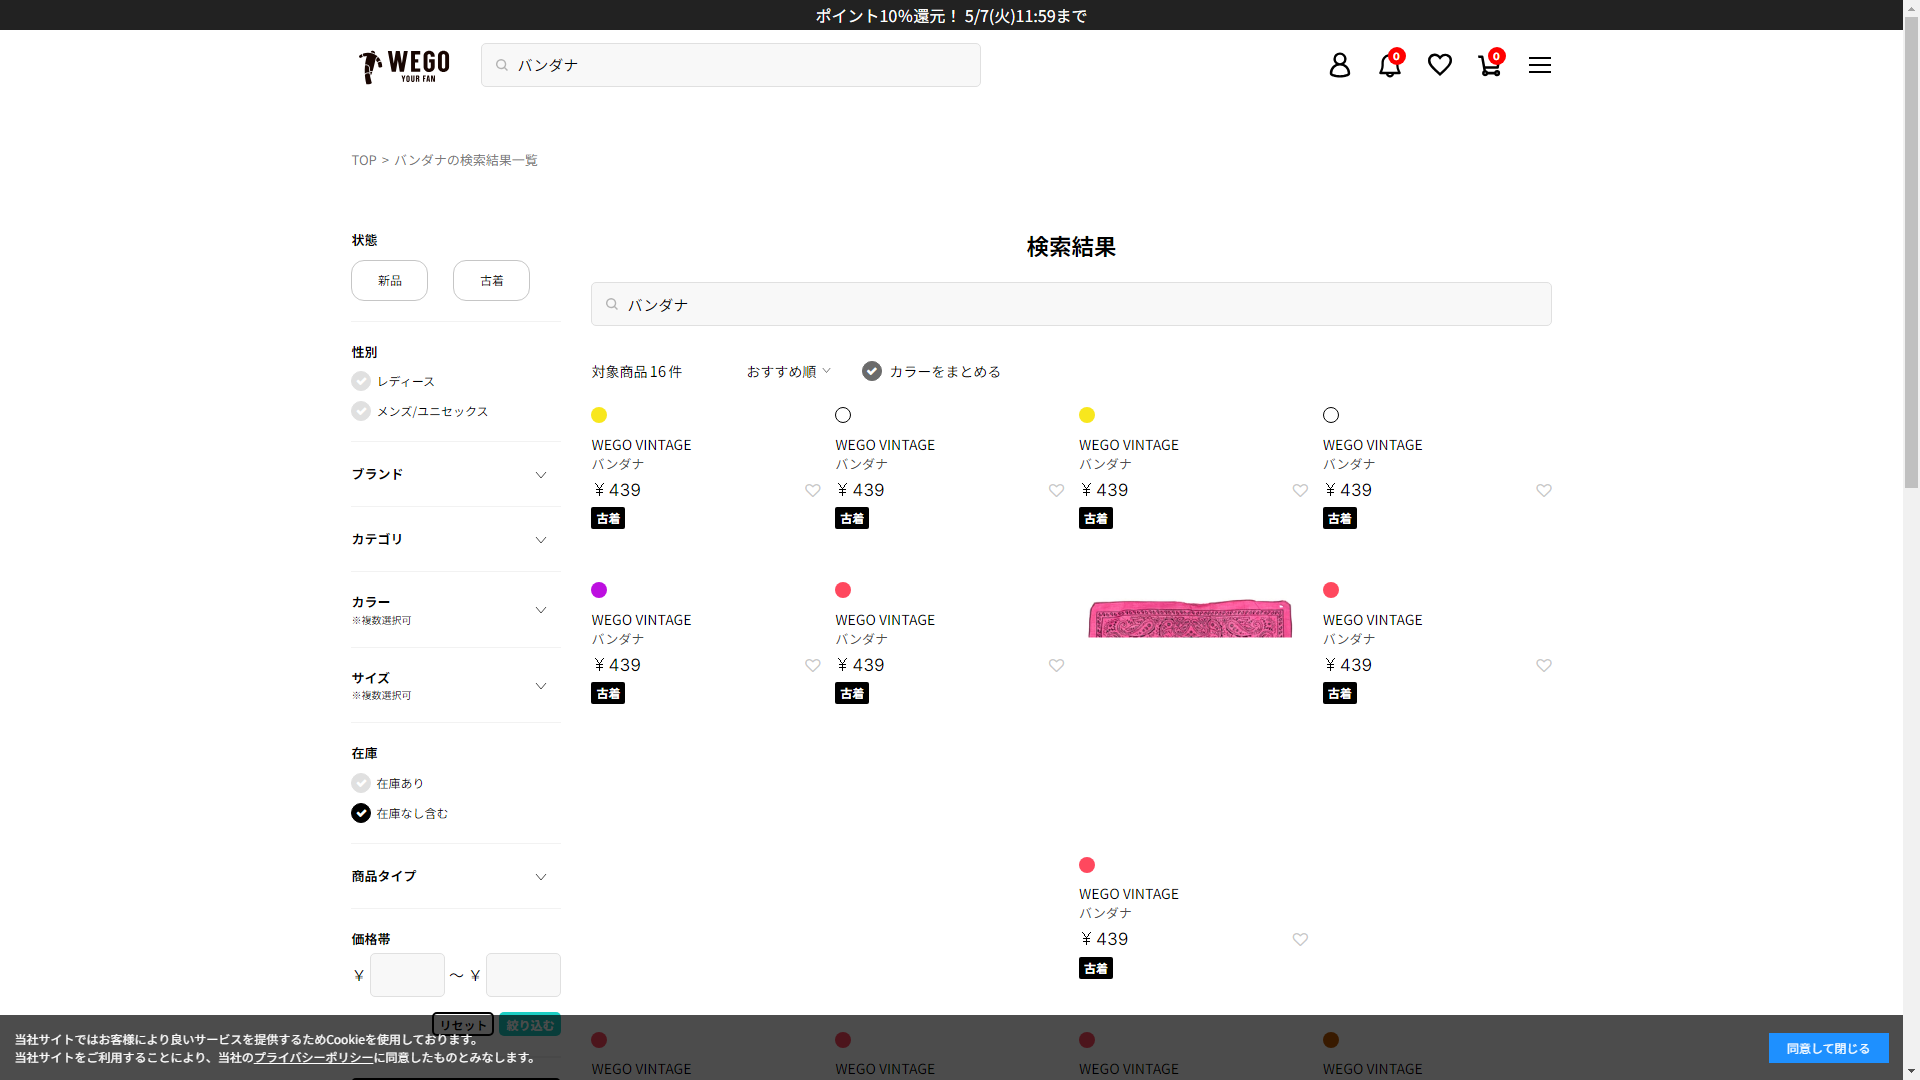This screenshot has width=1920, height=1080.
Task: Open the hamburger menu icon
Action: tap(1539, 65)
